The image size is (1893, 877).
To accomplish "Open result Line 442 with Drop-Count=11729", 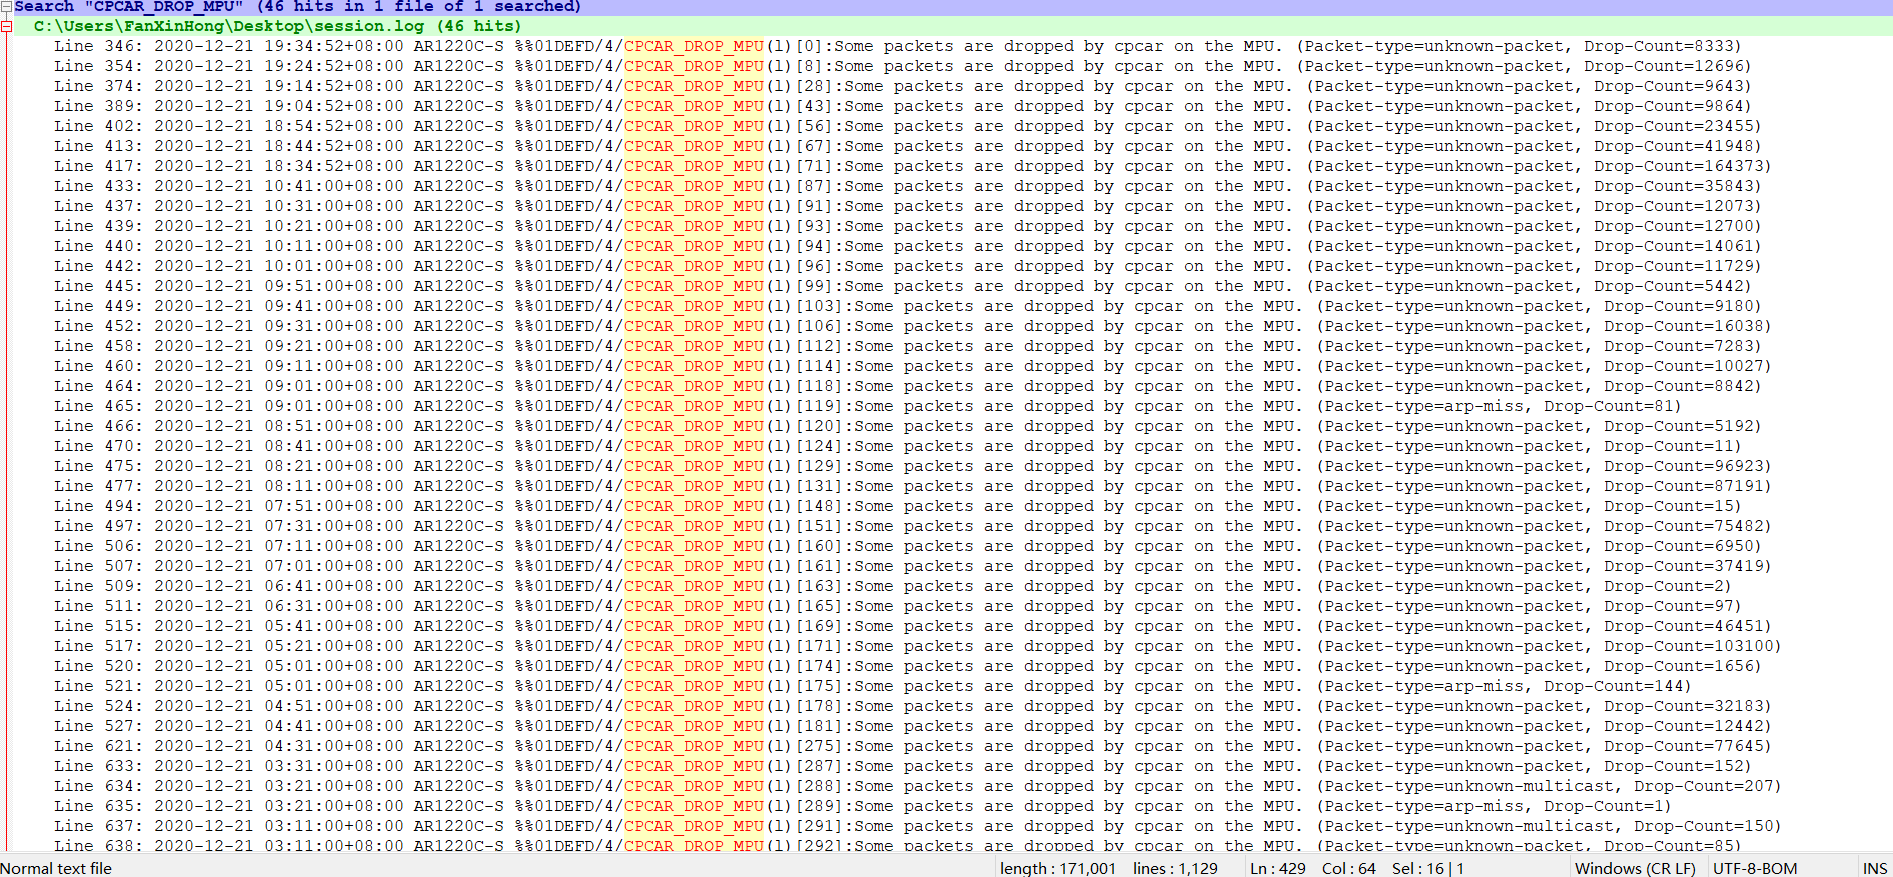I will click(x=908, y=266).
